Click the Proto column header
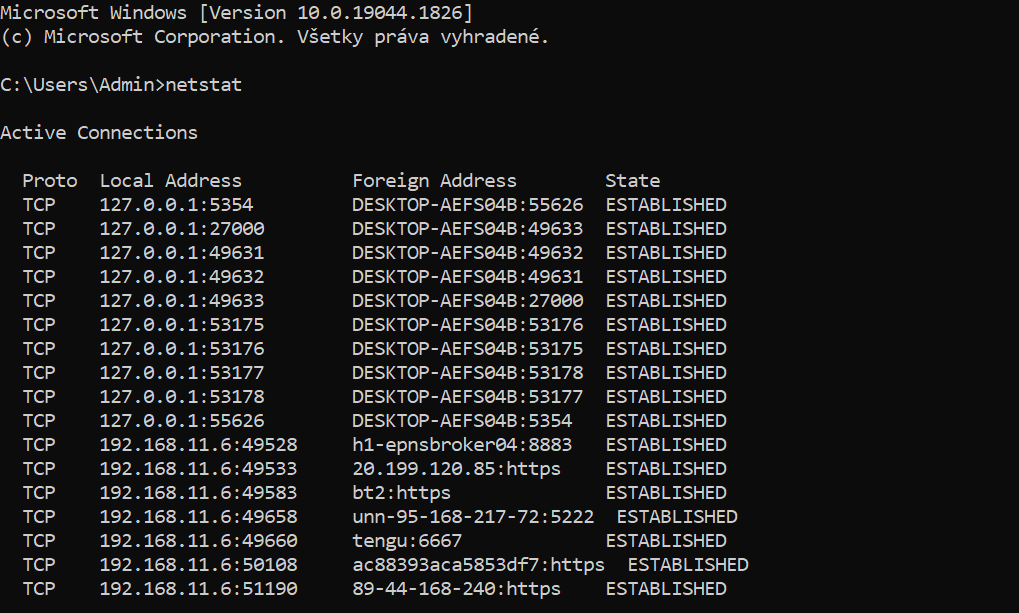This screenshot has height=613, width=1019. click(x=49, y=181)
